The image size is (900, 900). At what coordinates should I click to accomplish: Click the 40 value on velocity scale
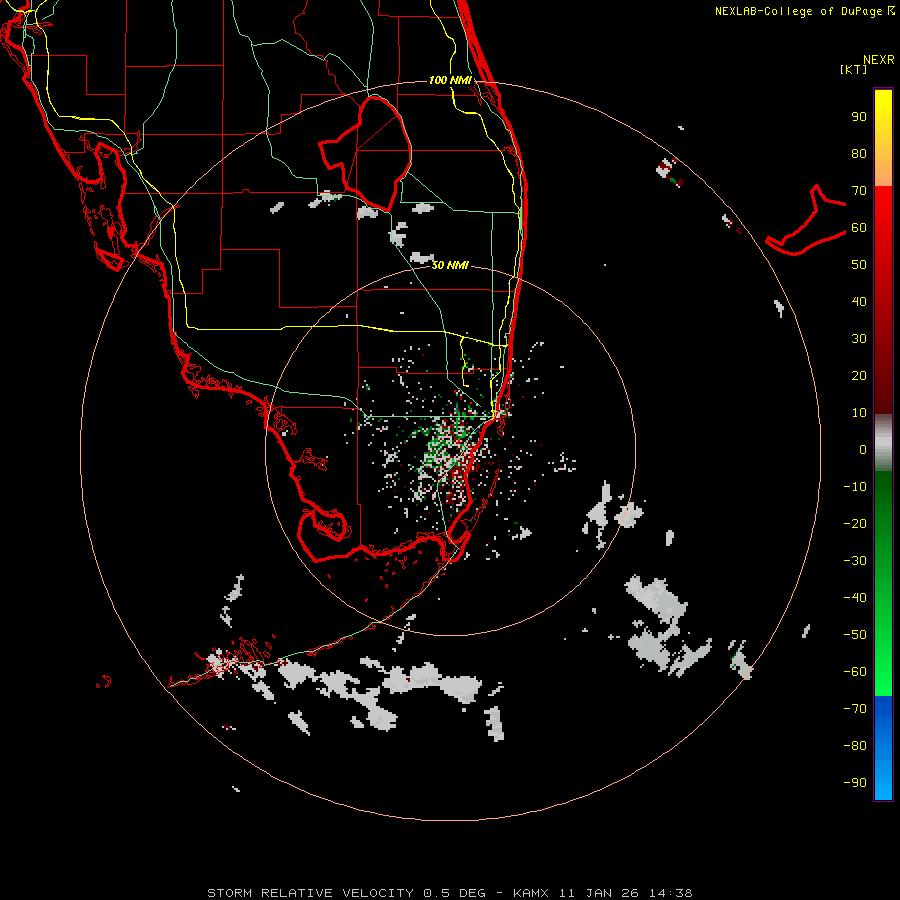point(859,302)
